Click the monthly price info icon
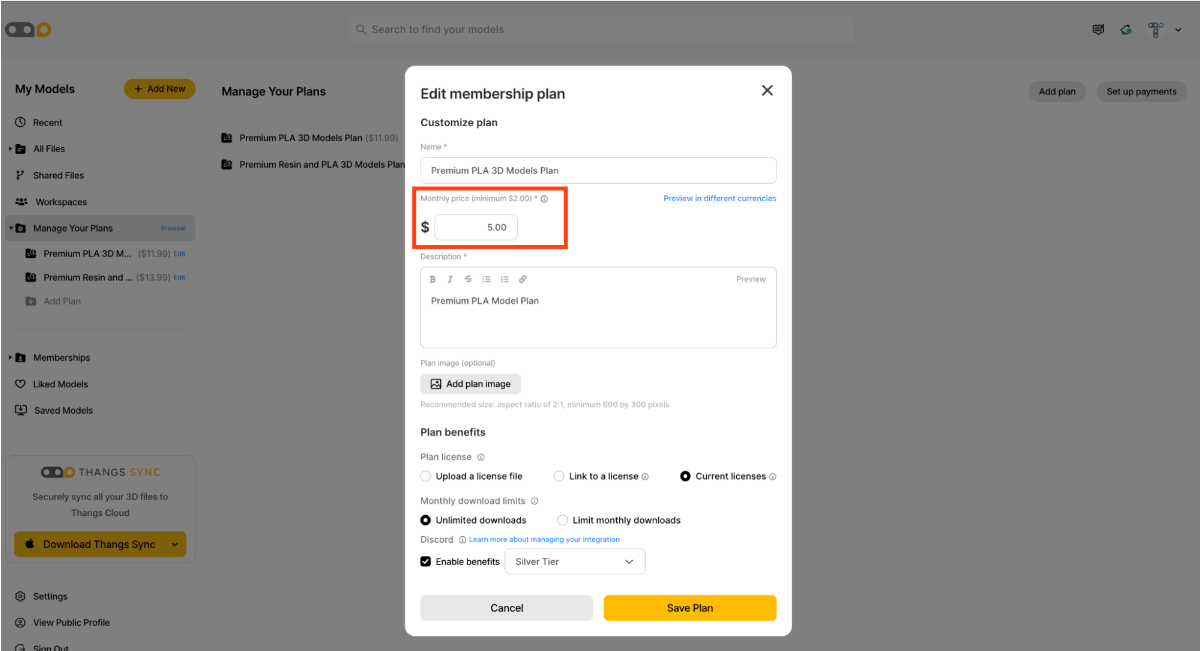The width and height of the screenshot is (1200, 651). (x=544, y=199)
